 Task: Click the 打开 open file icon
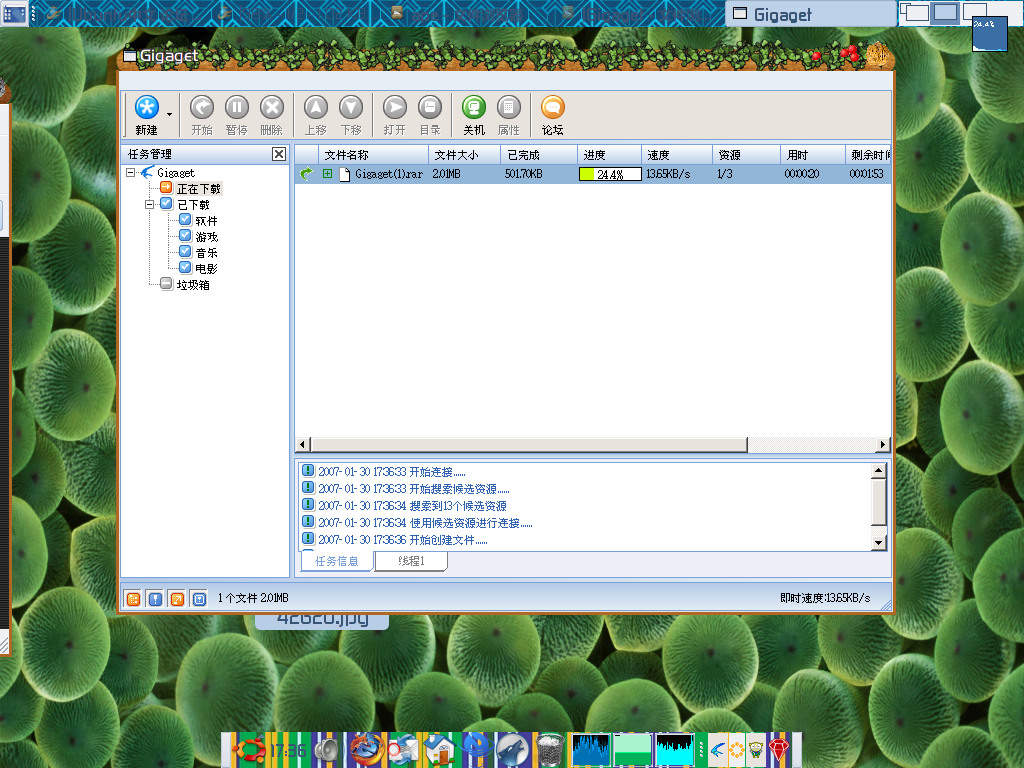(394, 108)
